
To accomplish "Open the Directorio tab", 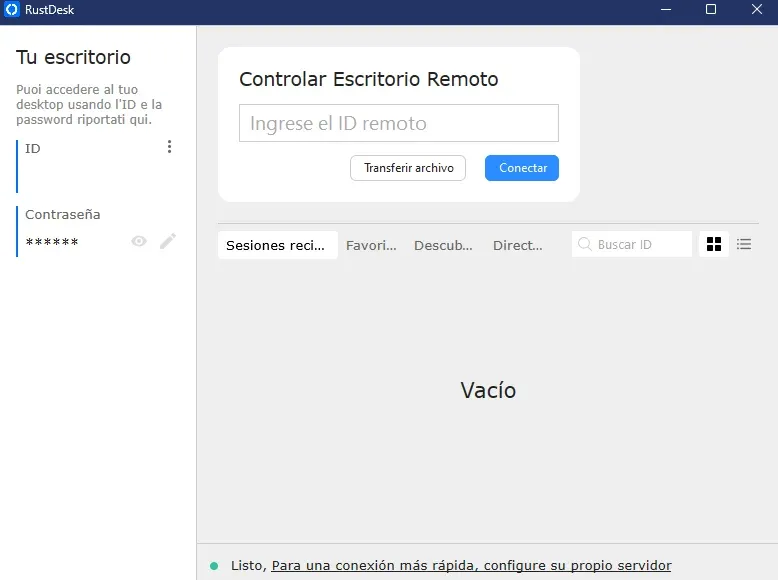I will click(x=518, y=245).
